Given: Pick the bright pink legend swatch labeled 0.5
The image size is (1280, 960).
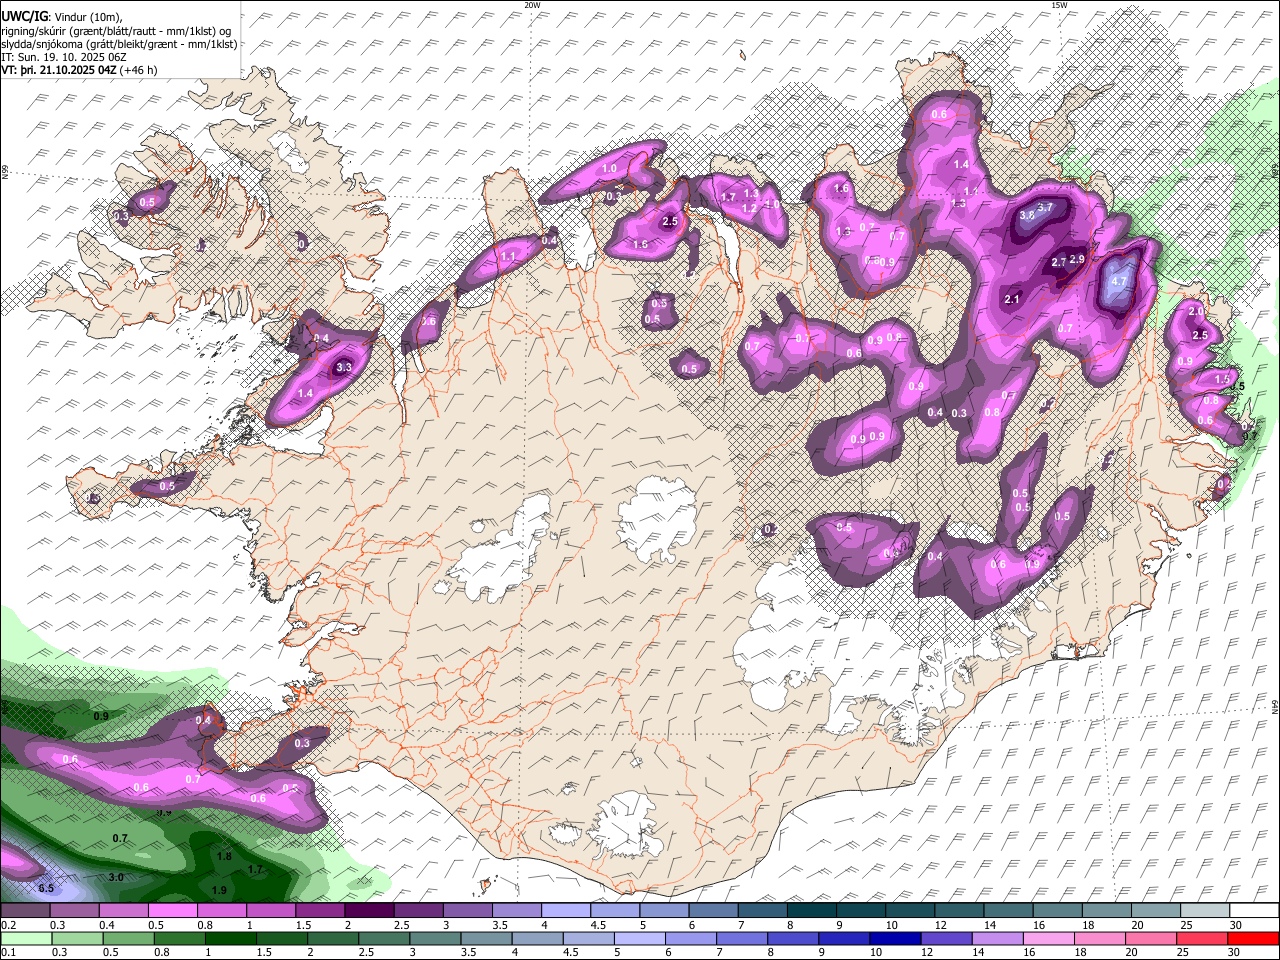Looking at the screenshot, I should (171, 911).
